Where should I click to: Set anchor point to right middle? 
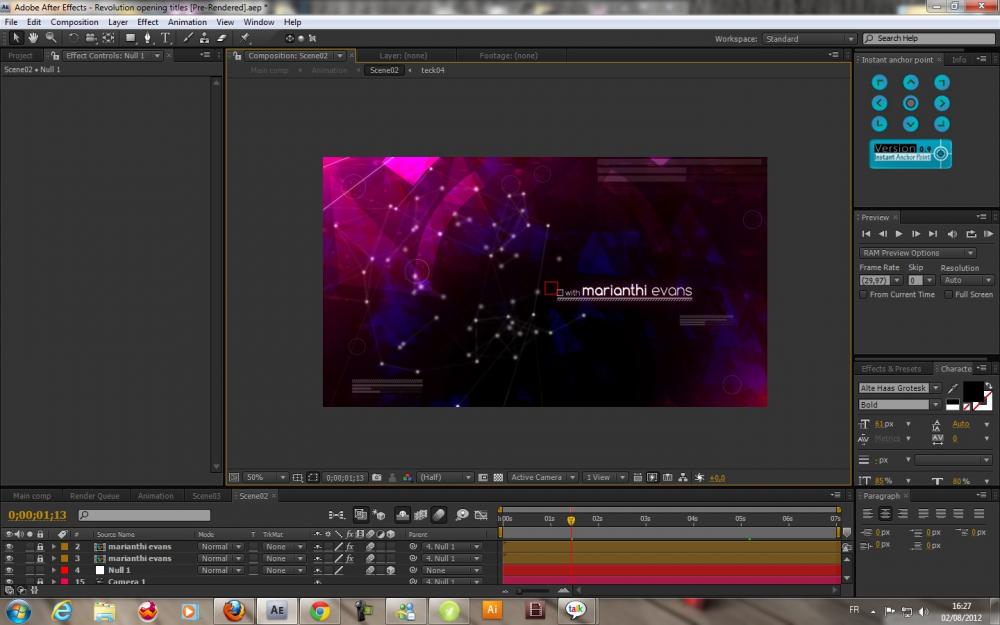pyautogui.click(x=941, y=103)
